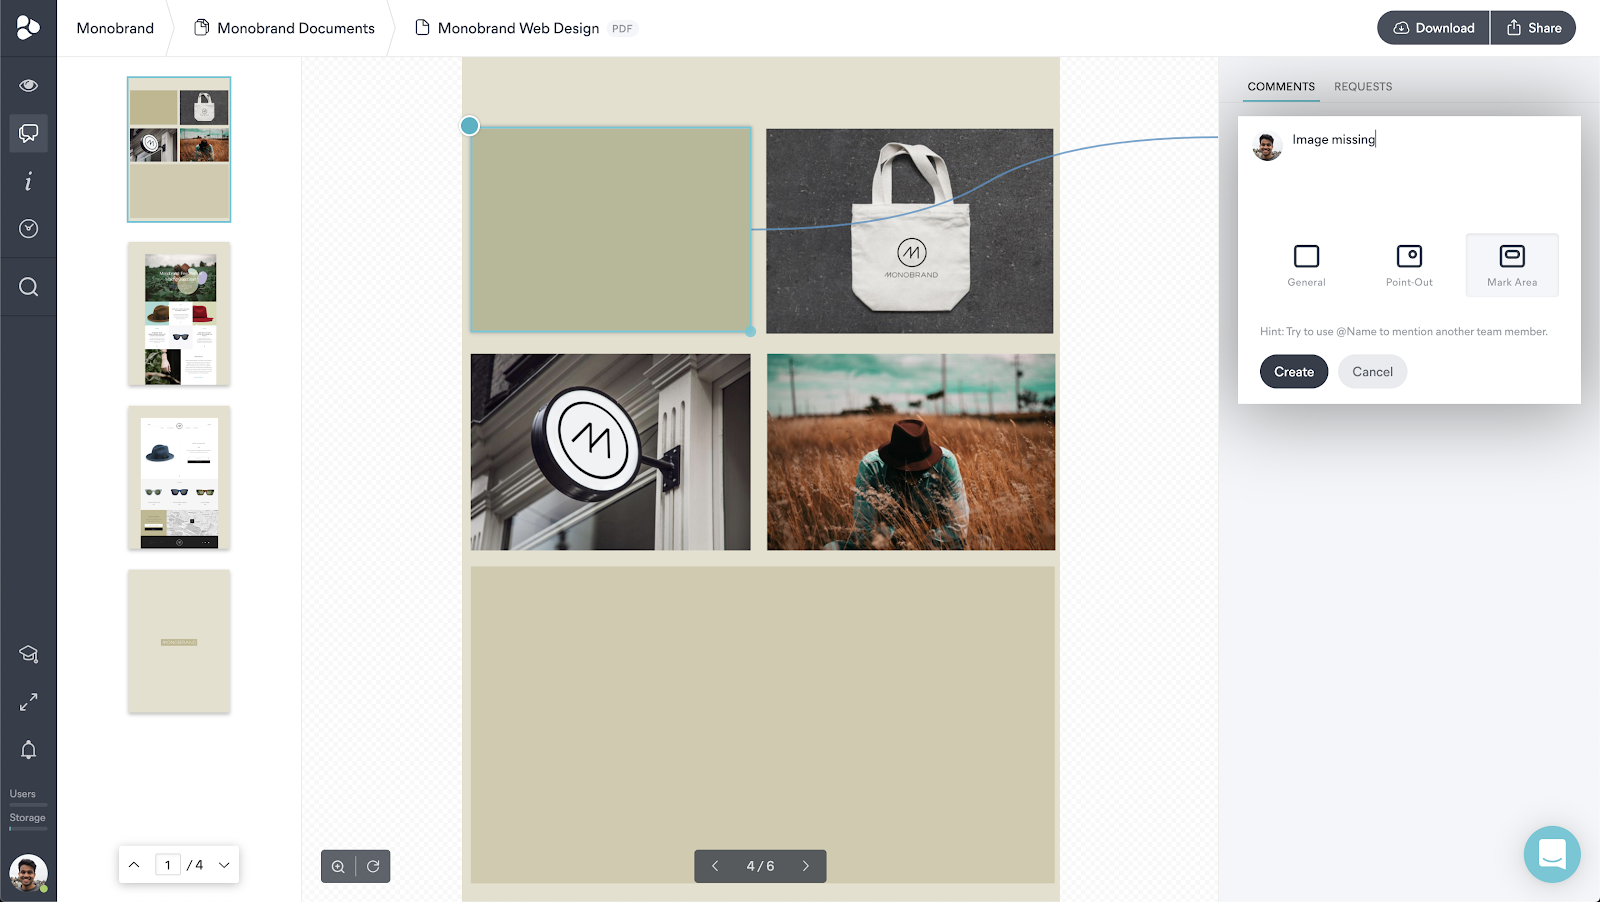Select the Mark Area comment type
This screenshot has width=1600, height=902.
[x=1512, y=265]
